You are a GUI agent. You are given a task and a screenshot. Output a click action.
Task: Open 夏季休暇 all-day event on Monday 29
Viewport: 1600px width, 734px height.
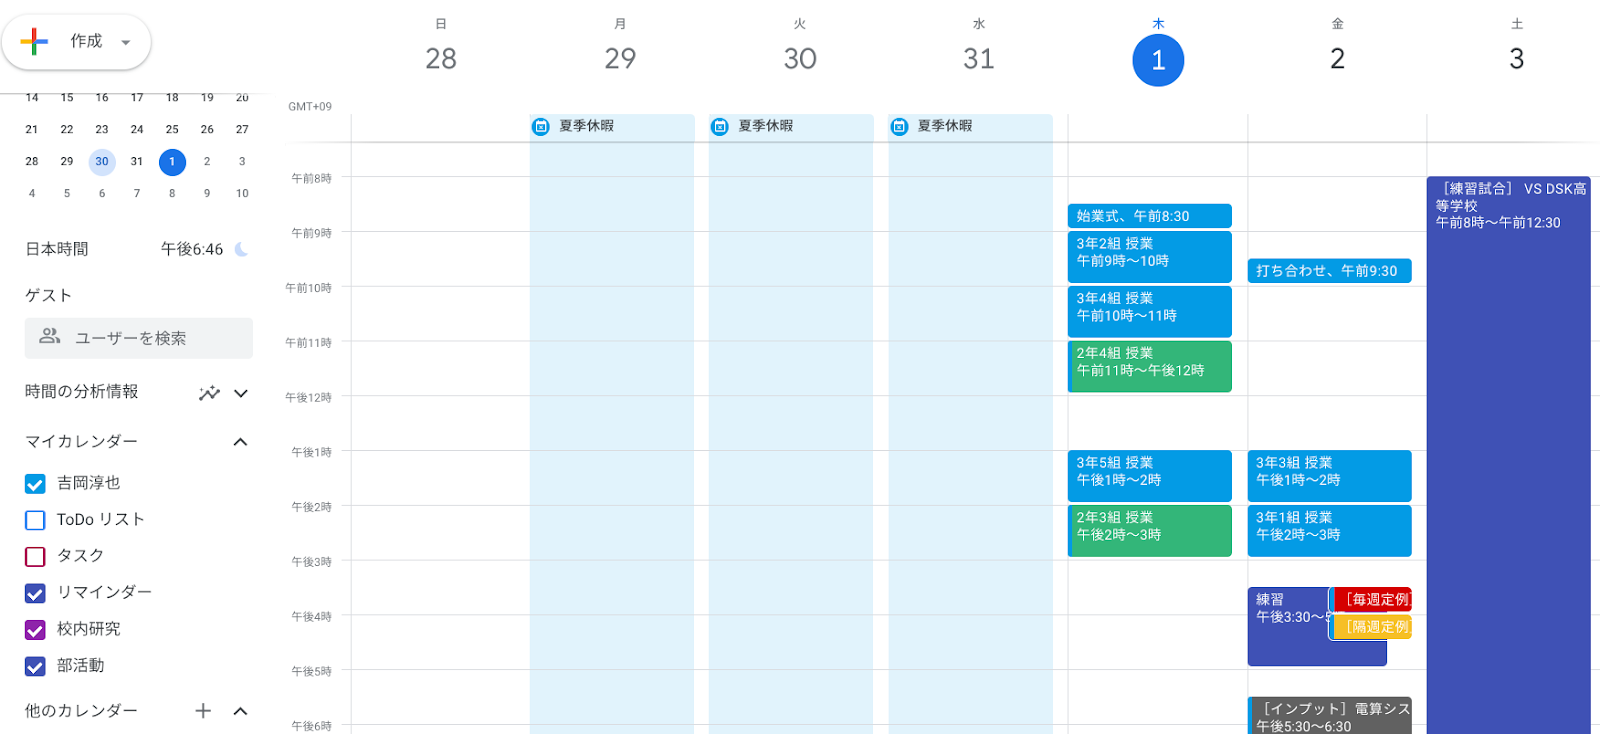coord(612,126)
